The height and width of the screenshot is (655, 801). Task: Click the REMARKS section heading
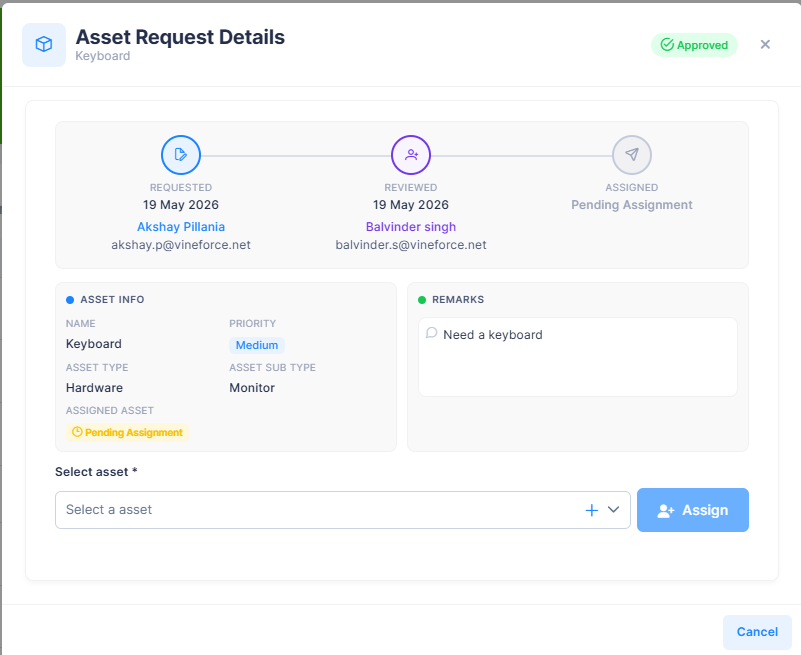point(458,299)
